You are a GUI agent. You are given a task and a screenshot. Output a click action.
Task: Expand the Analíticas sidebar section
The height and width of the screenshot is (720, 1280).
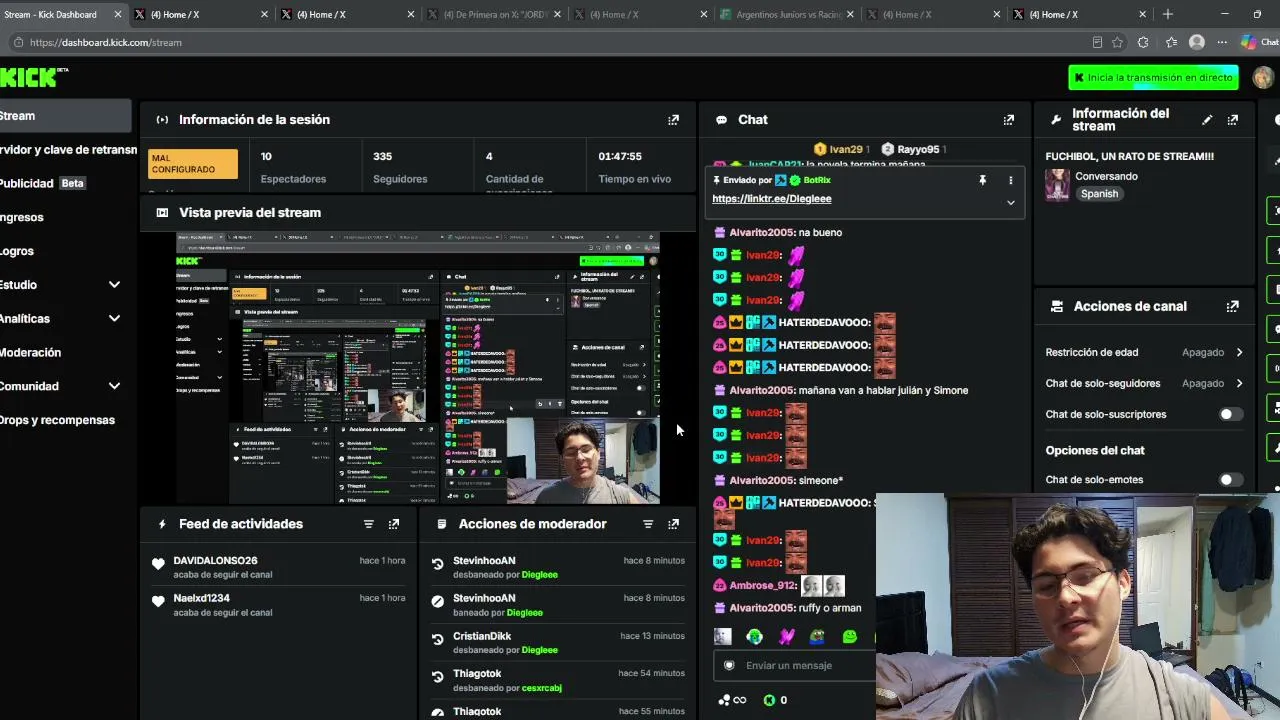114,319
